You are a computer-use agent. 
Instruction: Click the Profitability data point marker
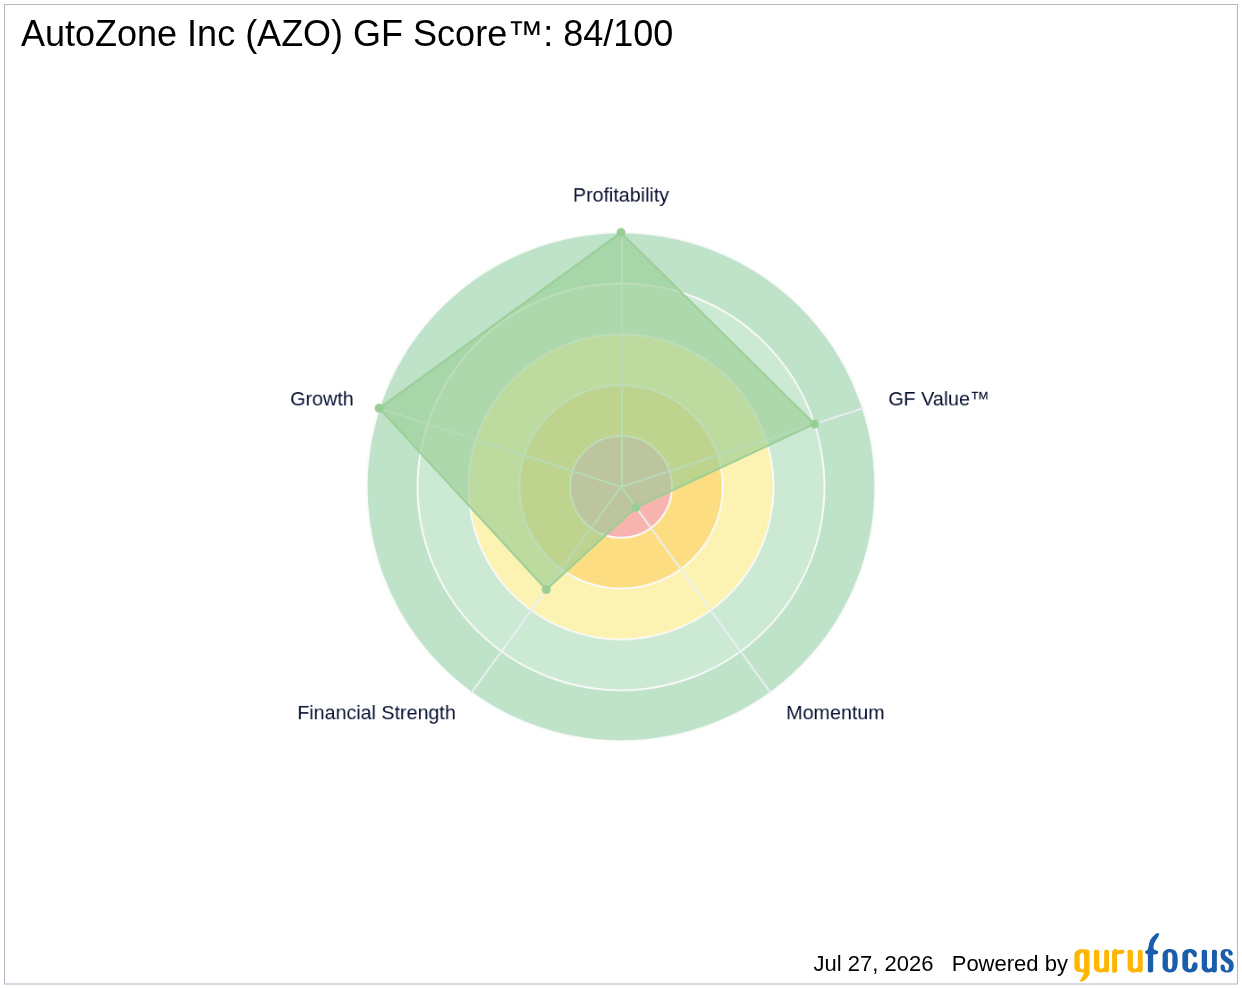(621, 233)
